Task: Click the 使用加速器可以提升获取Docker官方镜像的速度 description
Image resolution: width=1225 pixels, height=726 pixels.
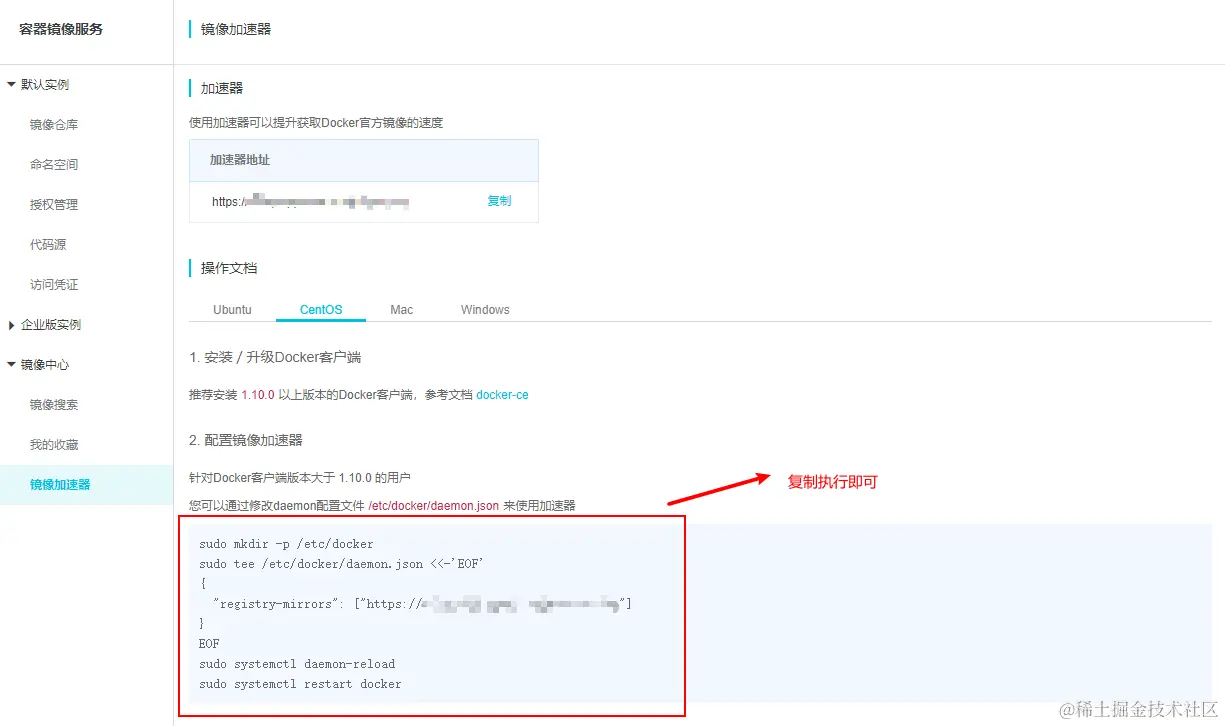Action: click(x=316, y=123)
